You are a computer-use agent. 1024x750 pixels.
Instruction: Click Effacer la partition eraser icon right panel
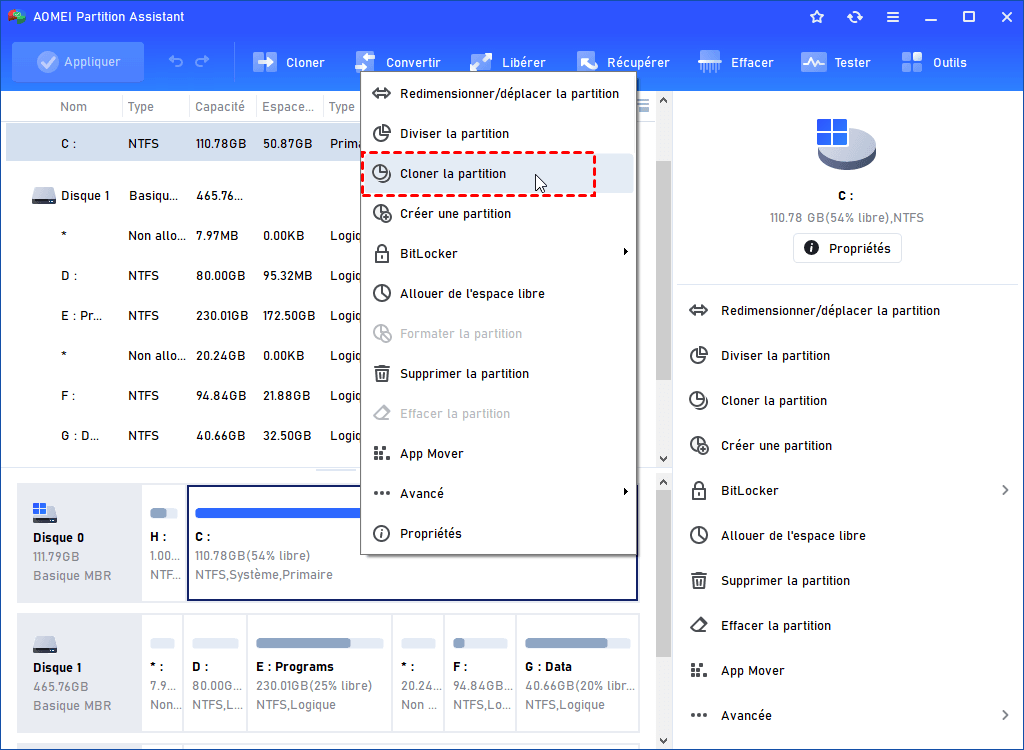[698, 625]
